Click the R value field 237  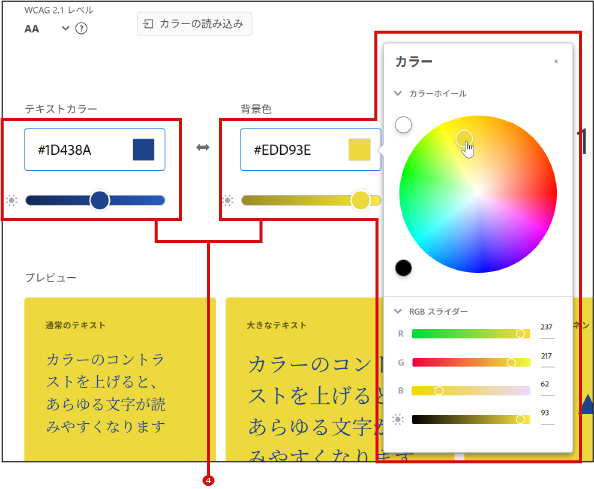[x=547, y=329]
